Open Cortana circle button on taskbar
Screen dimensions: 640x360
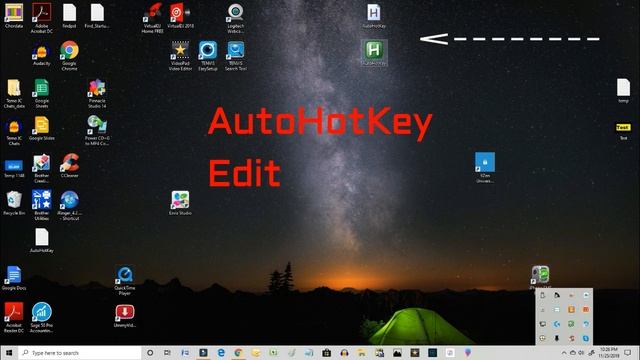click(x=150, y=353)
